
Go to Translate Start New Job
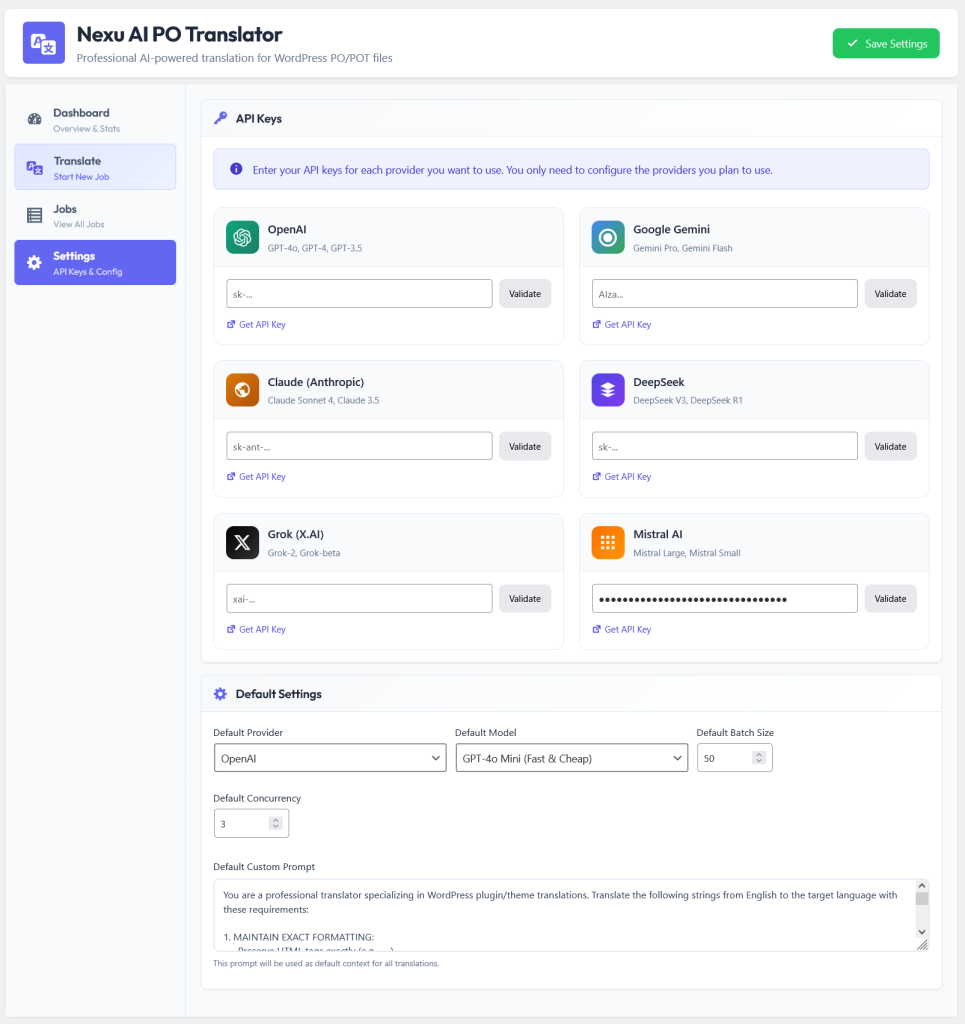[95, 167]
